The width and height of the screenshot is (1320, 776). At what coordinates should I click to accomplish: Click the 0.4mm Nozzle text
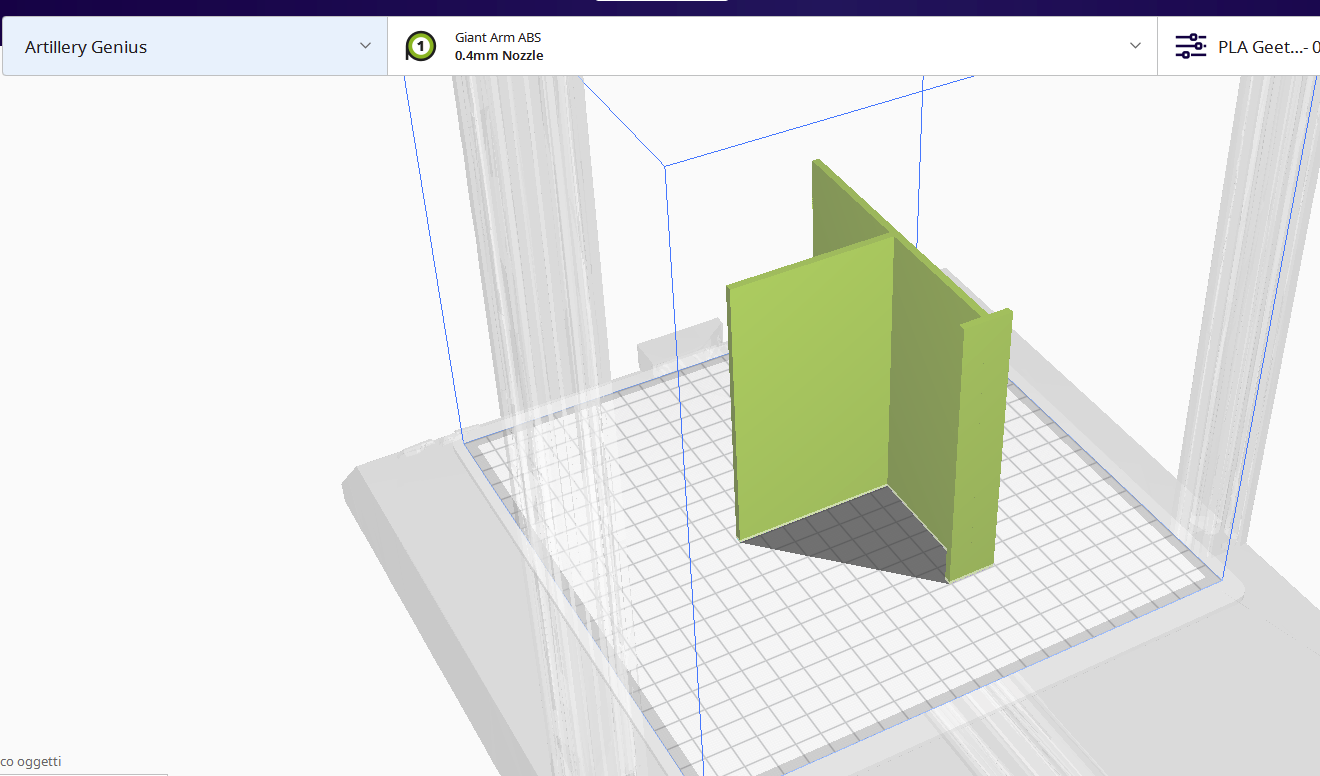click(x=499, y=56)
